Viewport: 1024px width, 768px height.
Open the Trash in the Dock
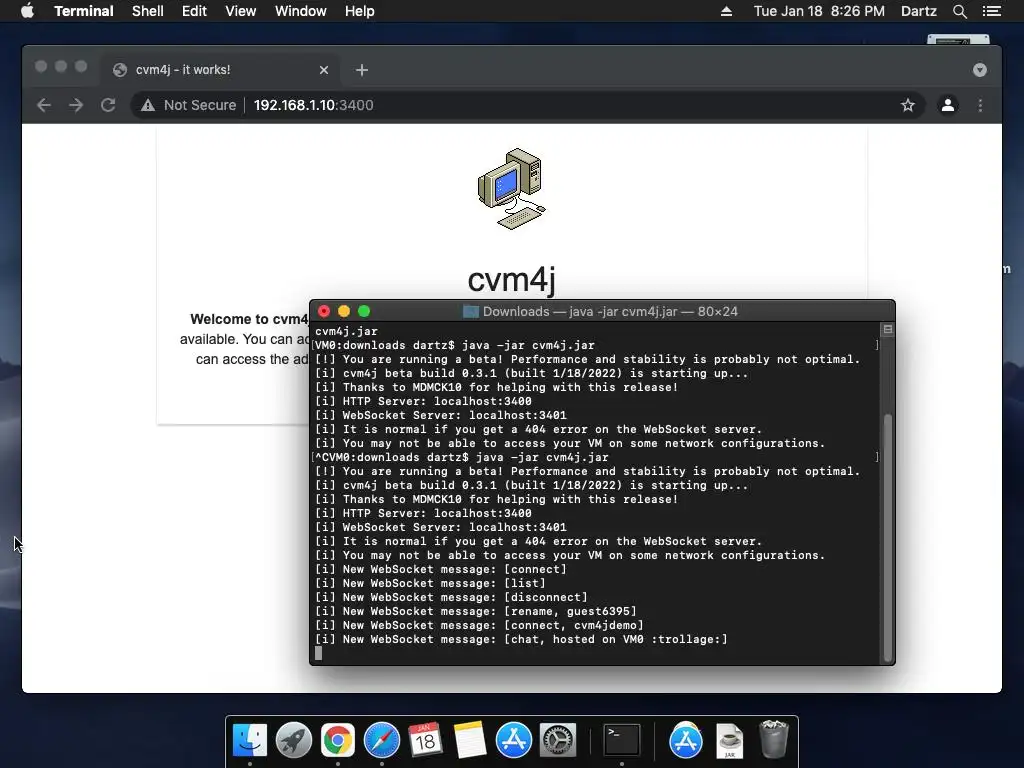[x=774, y=739]
